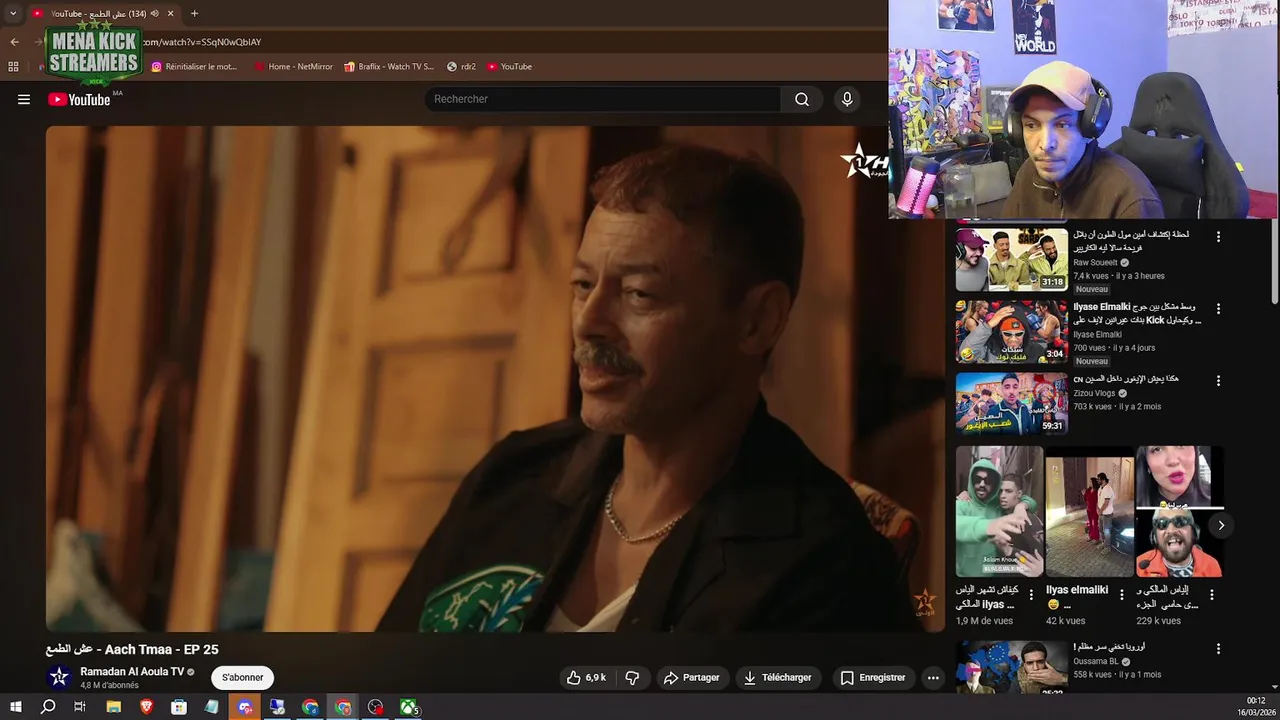Open options for Ilyase Elmalki 3:04 video
1280x720 pixels.
tap(1218, 309)
